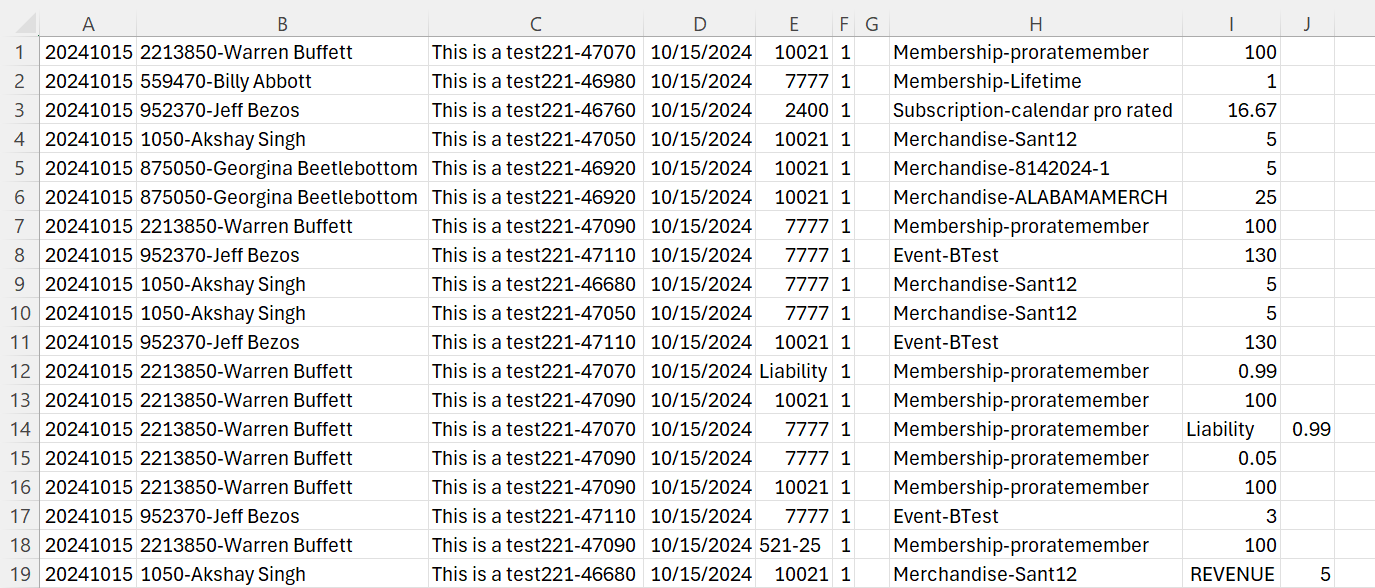The height and width of the screenshot is (588, 1375).
Task: Select the test221-46760 cell in row 3
Action: coord(535,110)
